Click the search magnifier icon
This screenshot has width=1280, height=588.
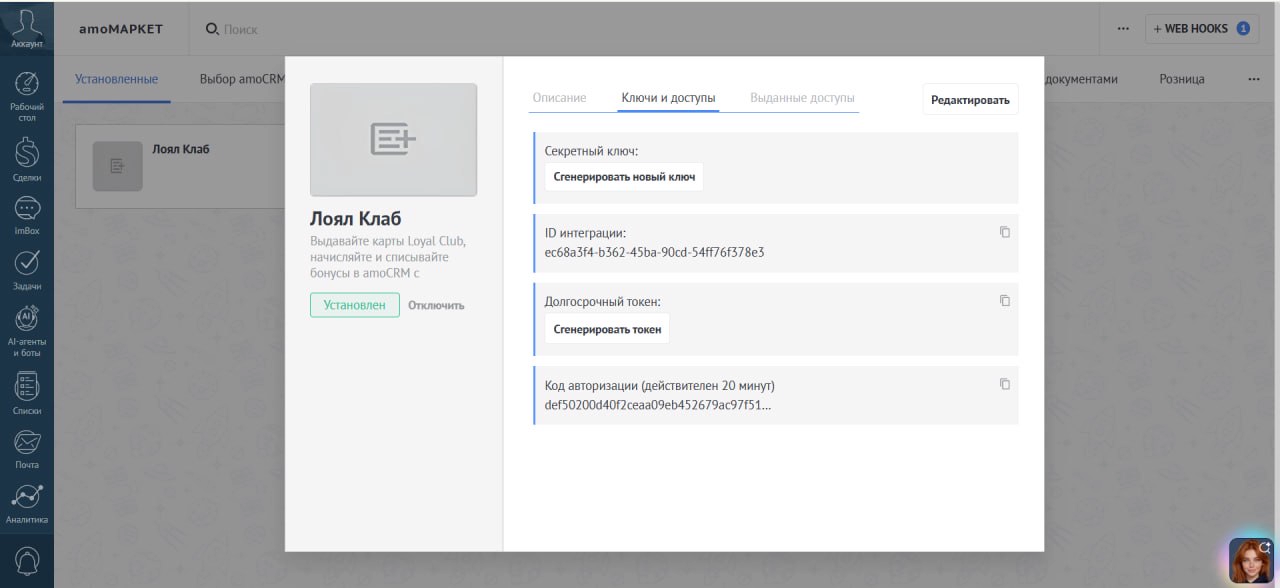click(212, 29)
